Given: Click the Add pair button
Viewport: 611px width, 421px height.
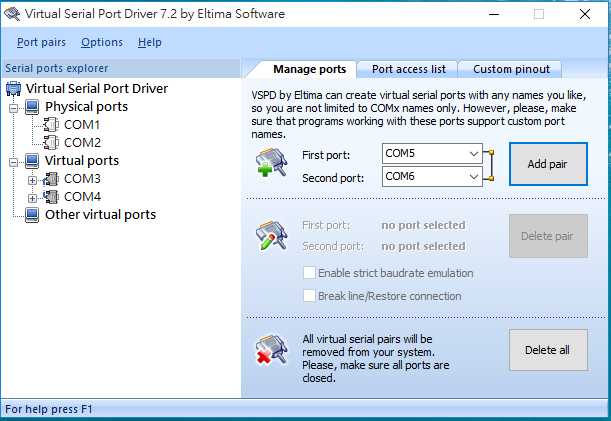Looking at the screenshot, I should point(548,164).
